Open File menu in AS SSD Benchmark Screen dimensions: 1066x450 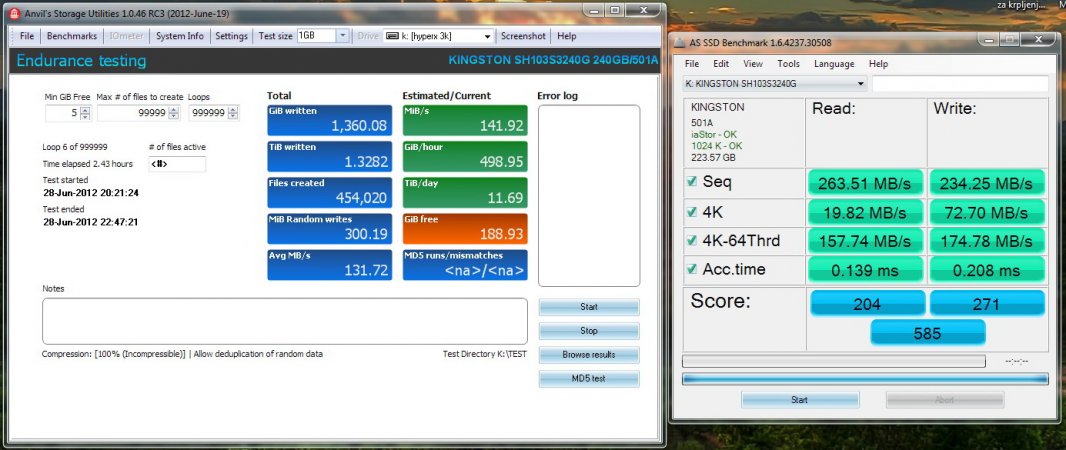click(x=692, y=64)
